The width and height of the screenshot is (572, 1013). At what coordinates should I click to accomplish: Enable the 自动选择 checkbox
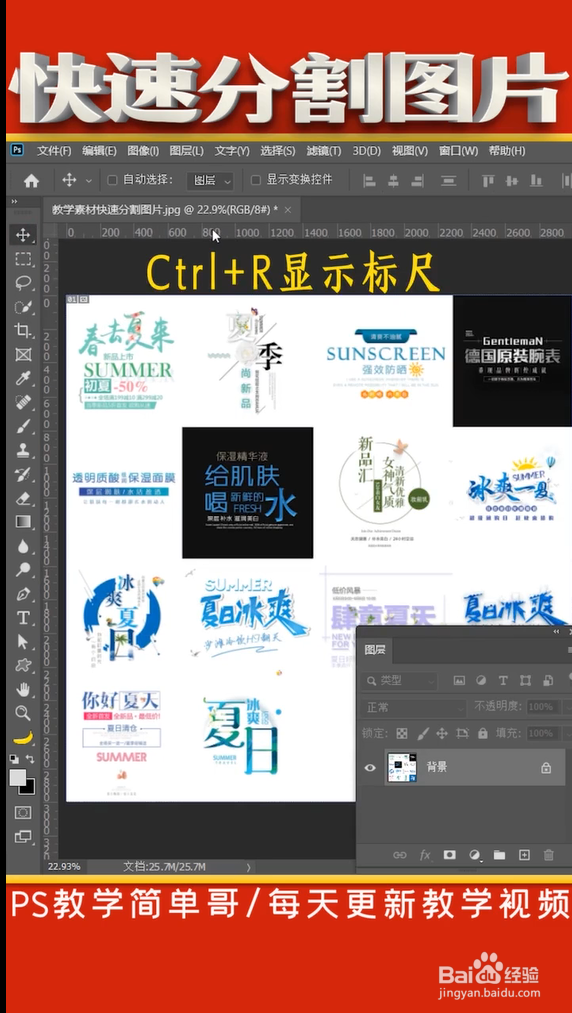[x=112, y=180]
